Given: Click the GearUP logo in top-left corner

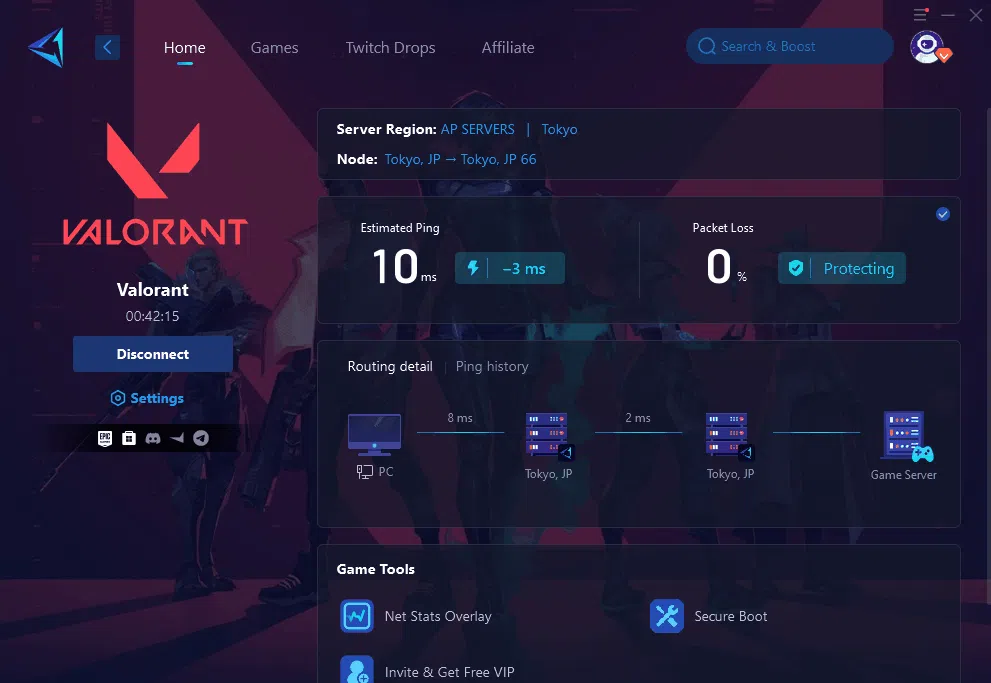Looking at the screenshot, I should [x=46, y=47].
